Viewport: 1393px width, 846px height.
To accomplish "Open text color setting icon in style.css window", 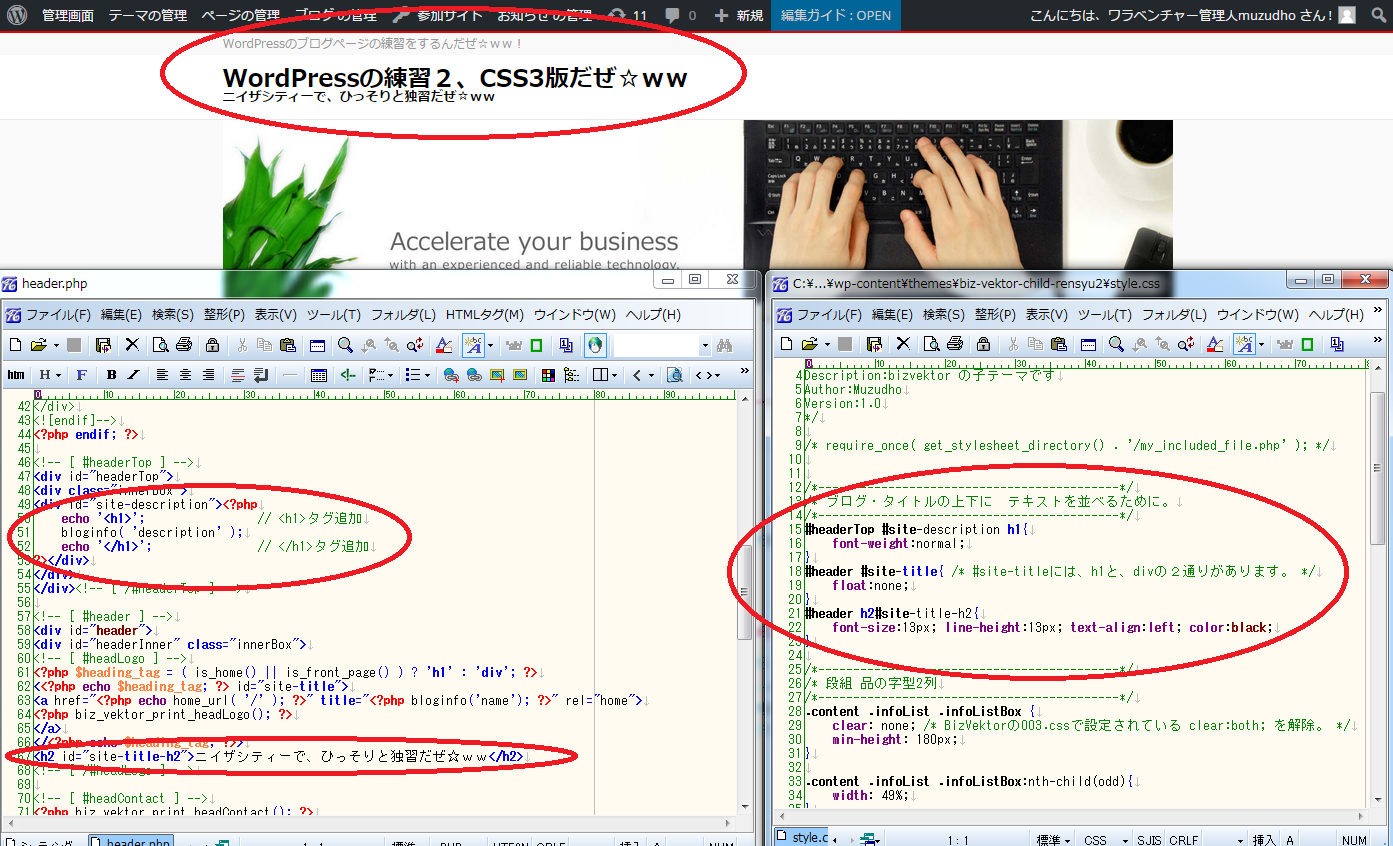I will click(x=1216, y=344).
